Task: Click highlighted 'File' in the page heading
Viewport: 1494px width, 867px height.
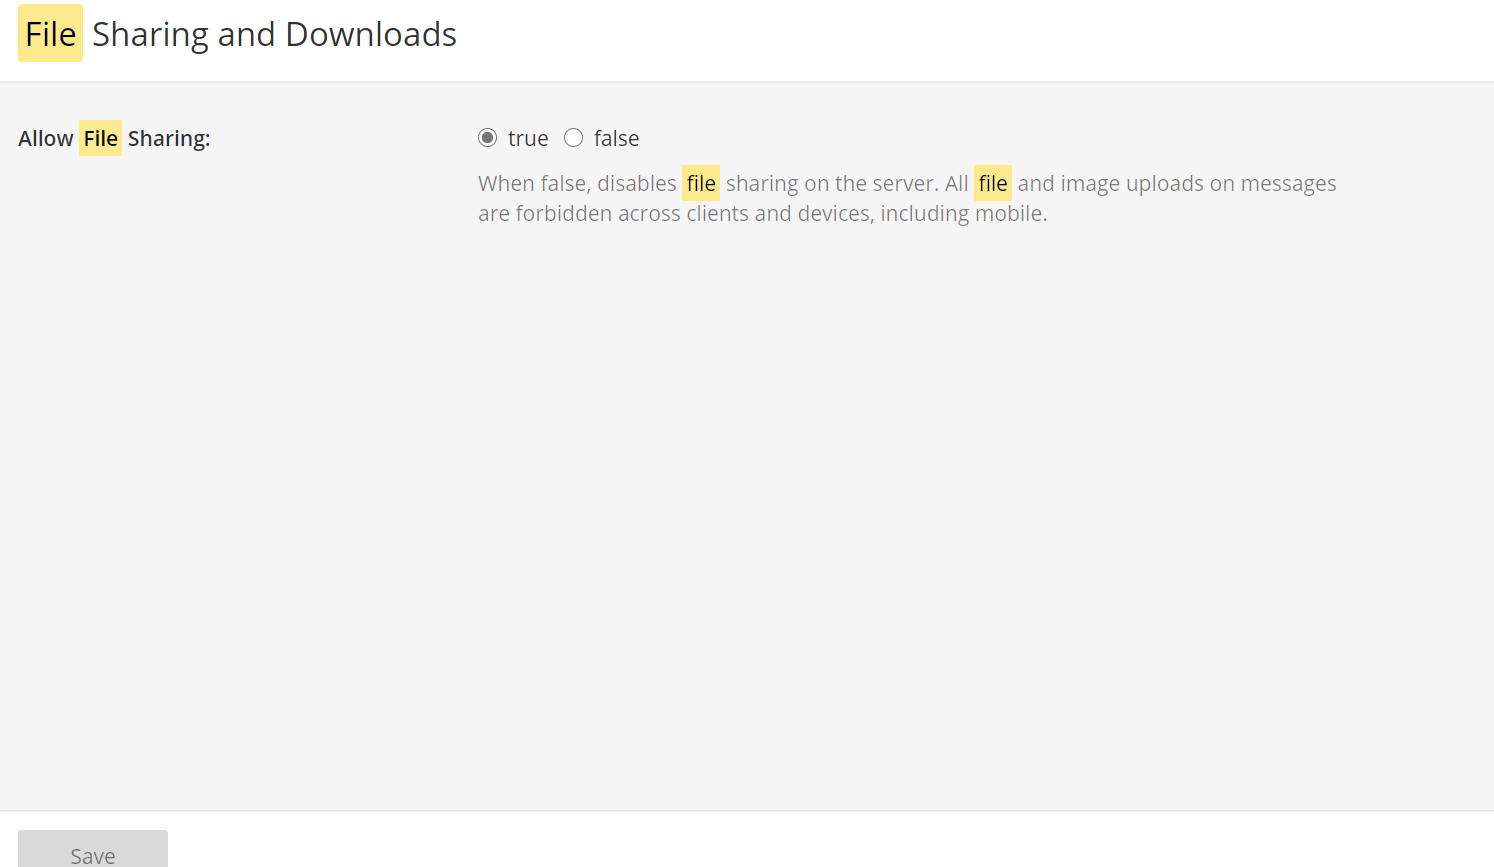Action: pyautogui.click(x=51, y=34)
